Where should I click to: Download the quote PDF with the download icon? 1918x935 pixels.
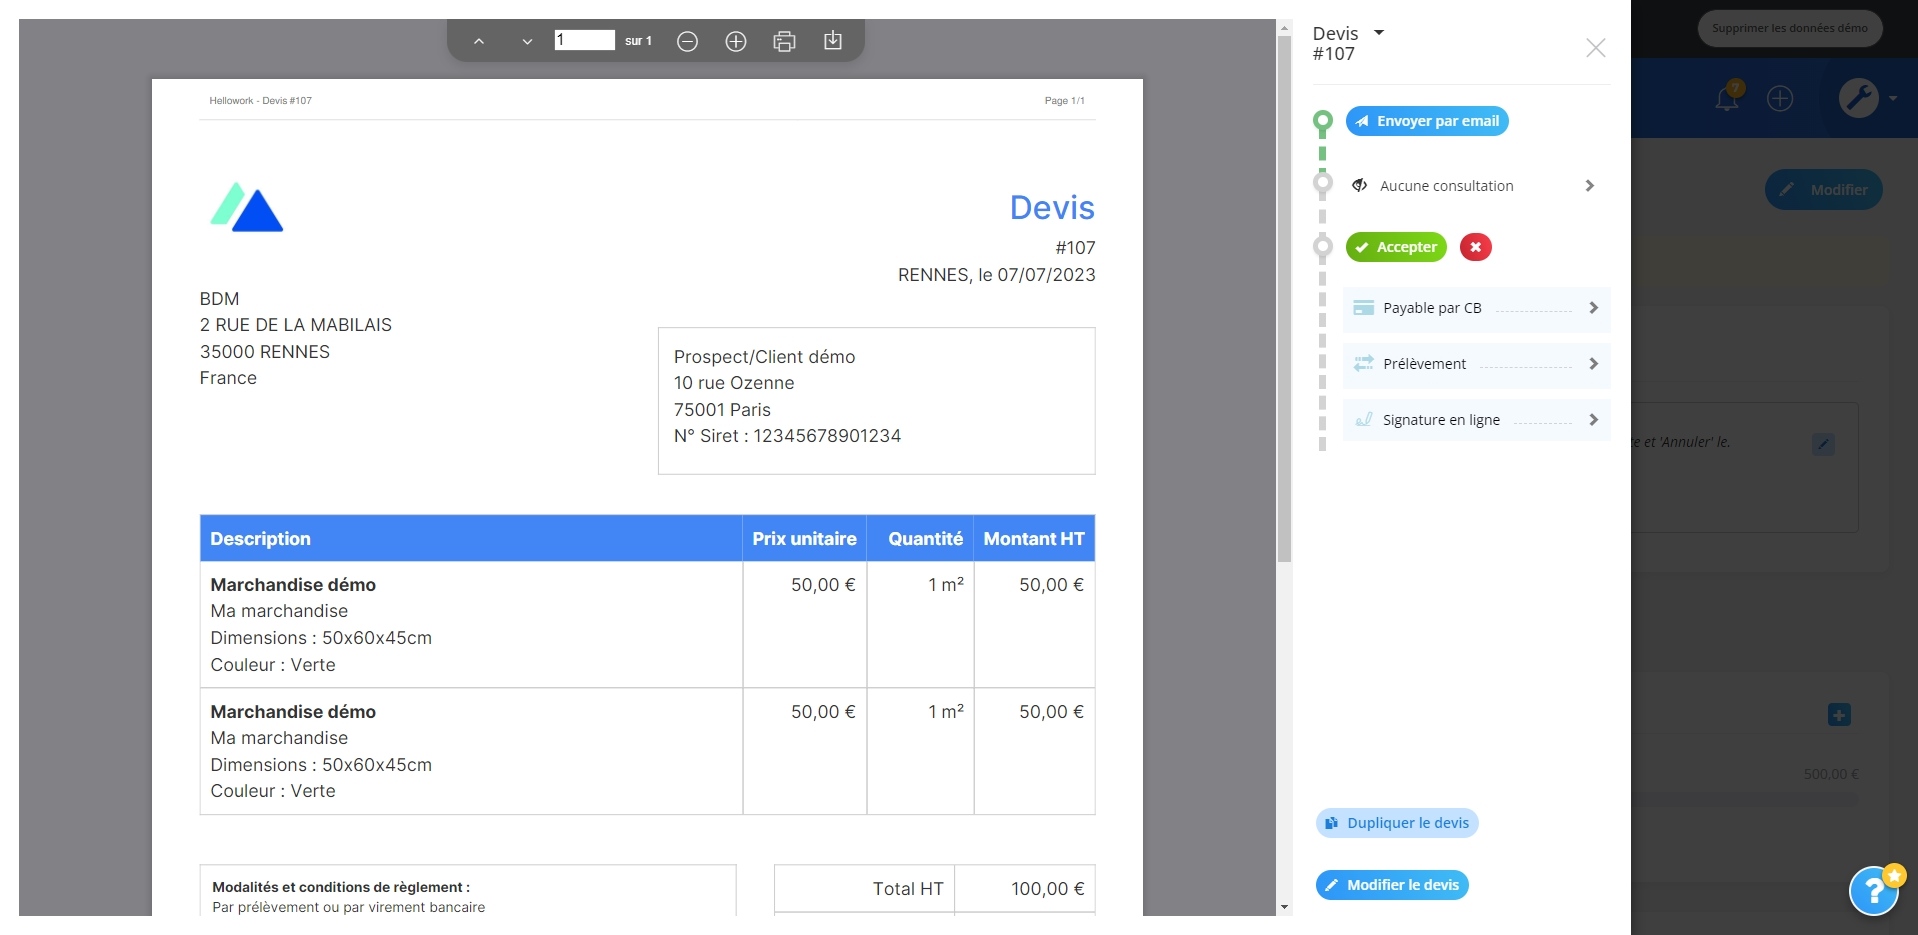coord(833,41)
